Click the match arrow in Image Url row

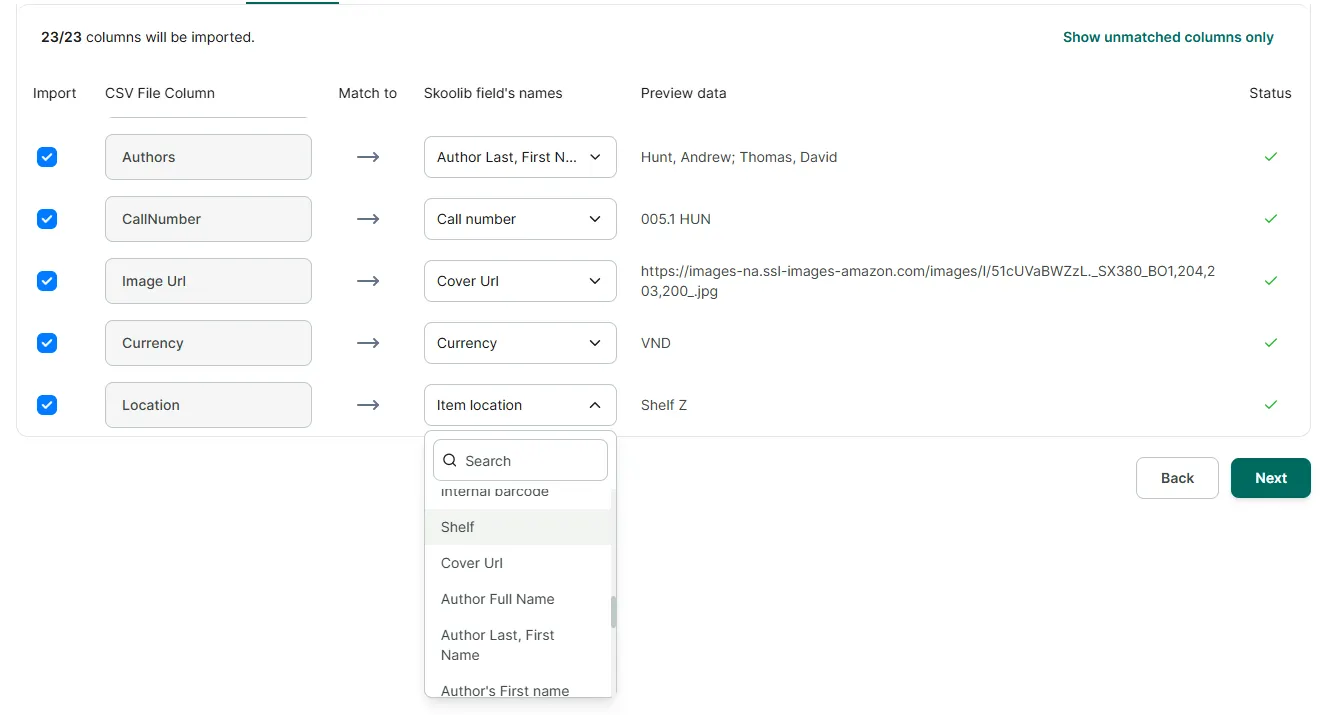coord(368,281)
